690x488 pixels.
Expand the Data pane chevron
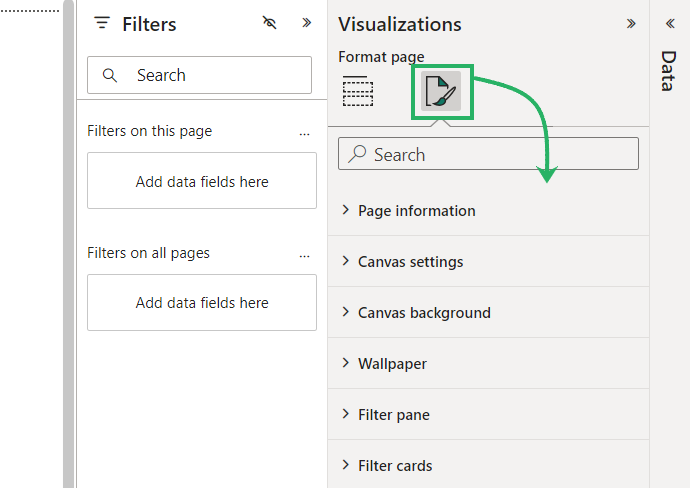(x=670, y=23)
